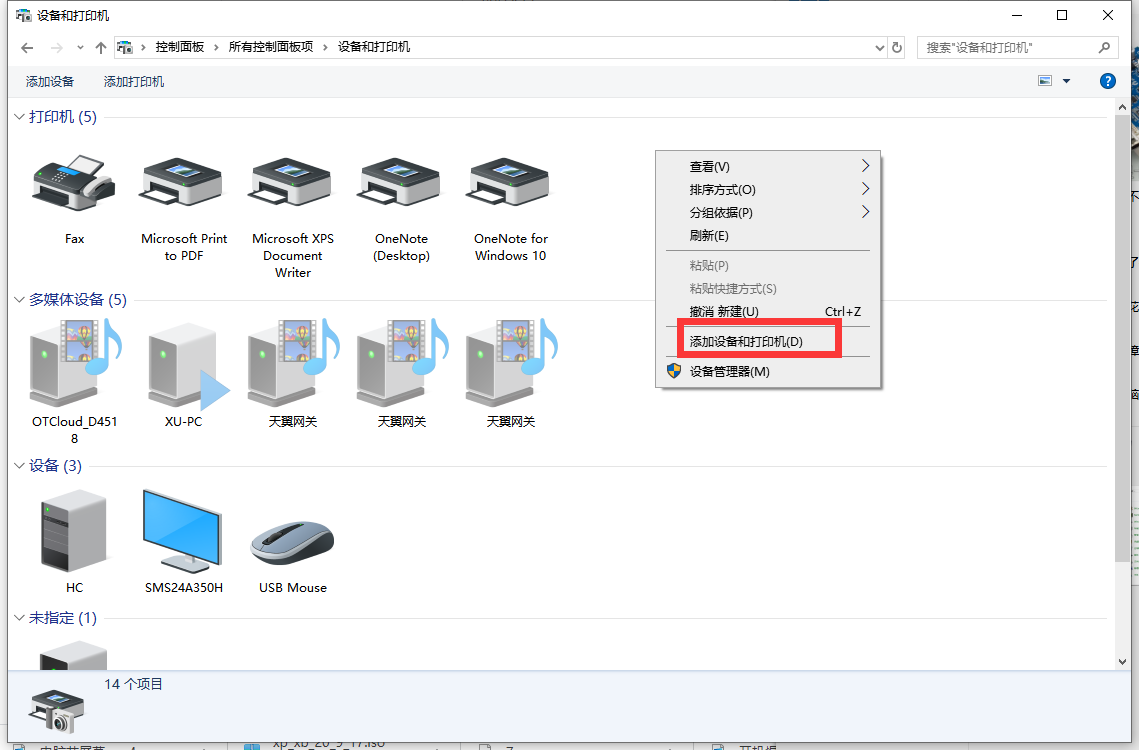Screen dimensions: 1139x750
Task: Go to 所有控制面板项 in breadcrumb
Action: [271, 47]
